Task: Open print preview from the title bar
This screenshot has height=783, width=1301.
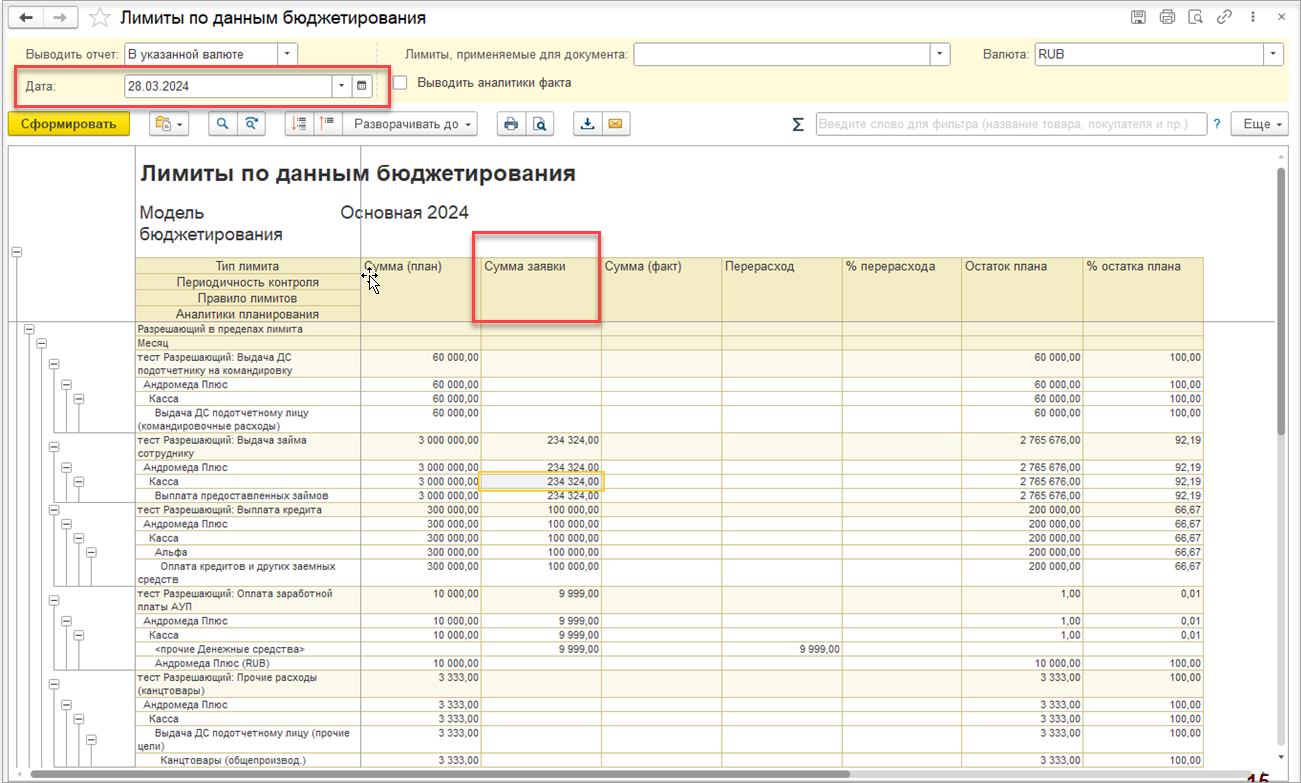Action: 1194,17
